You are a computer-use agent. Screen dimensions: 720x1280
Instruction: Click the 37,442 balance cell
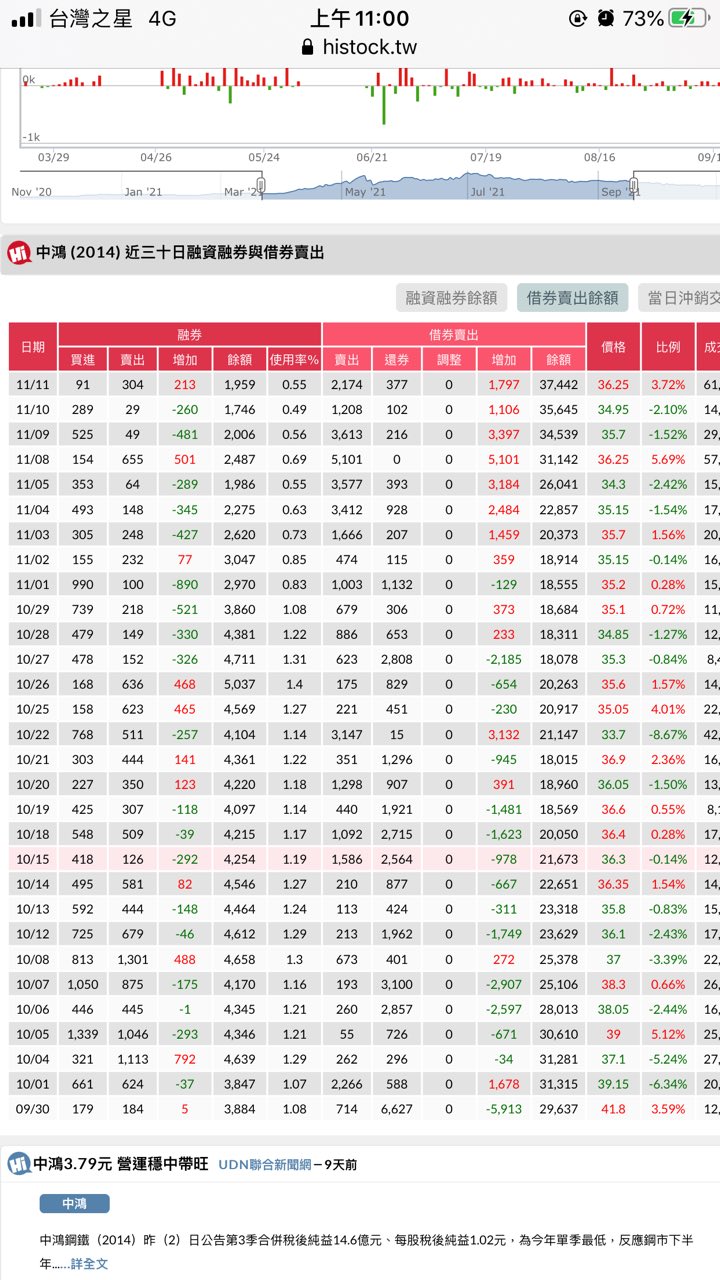(x=558, y=384)
